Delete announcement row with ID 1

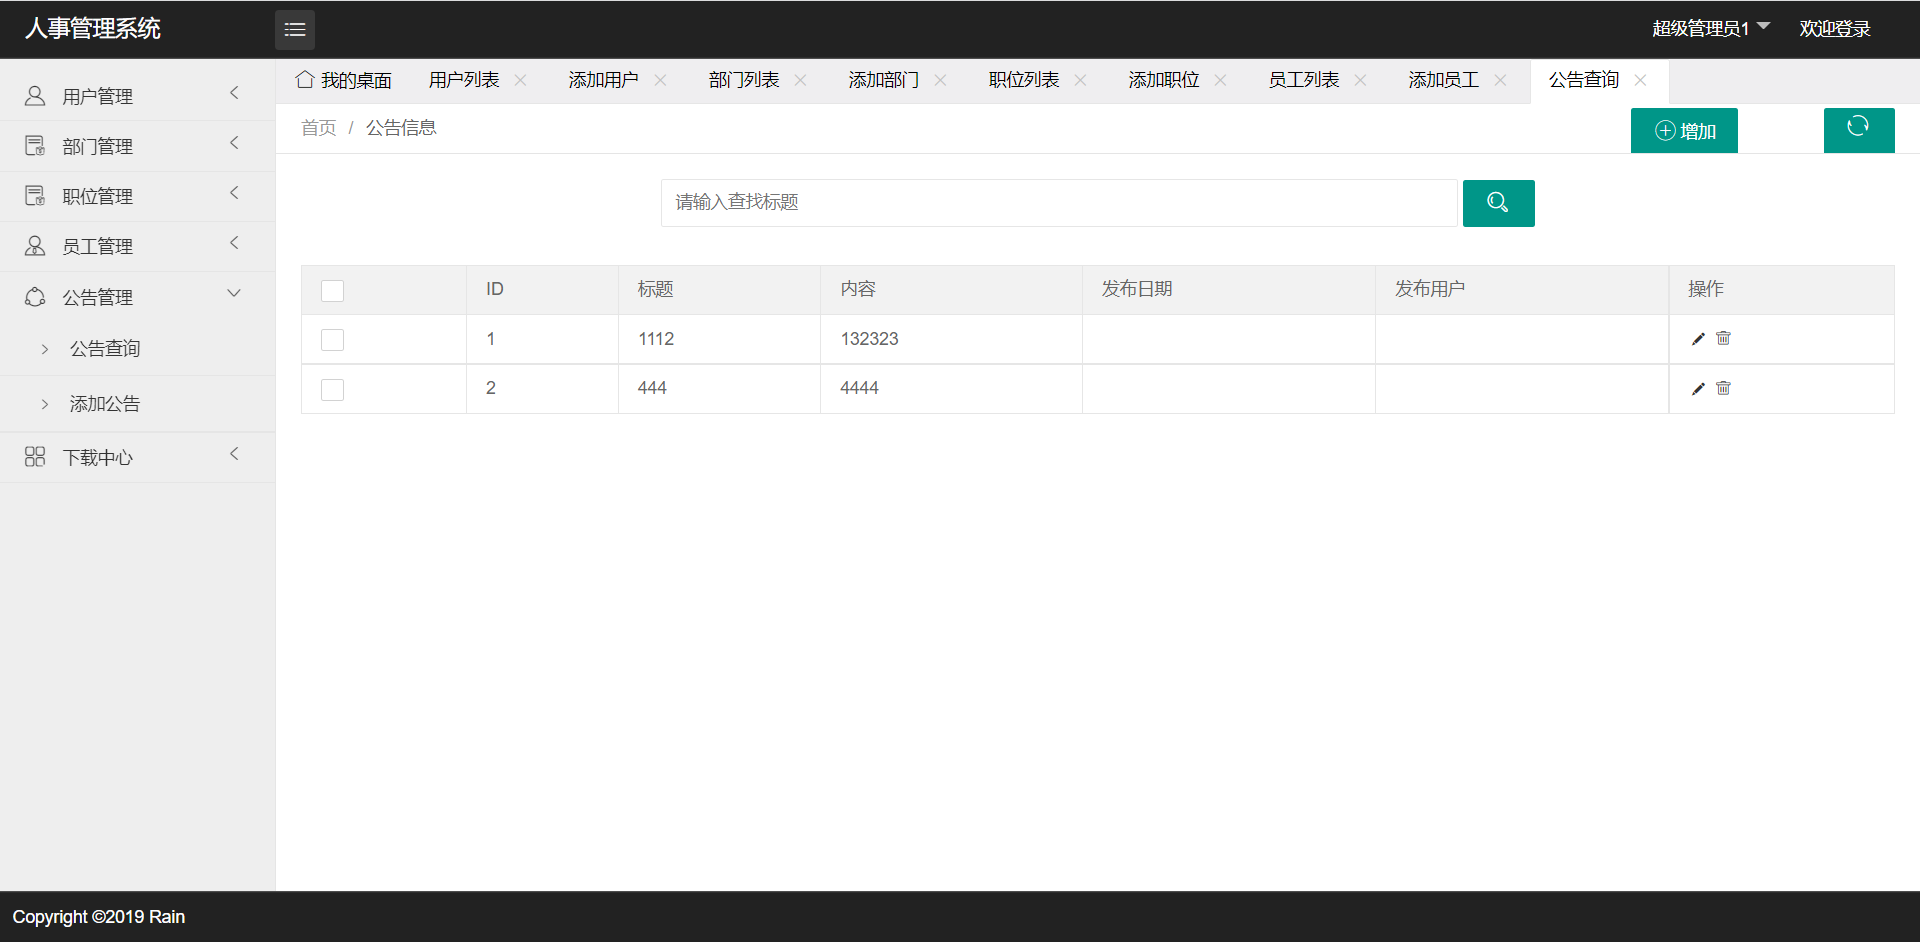(1723, 339)
